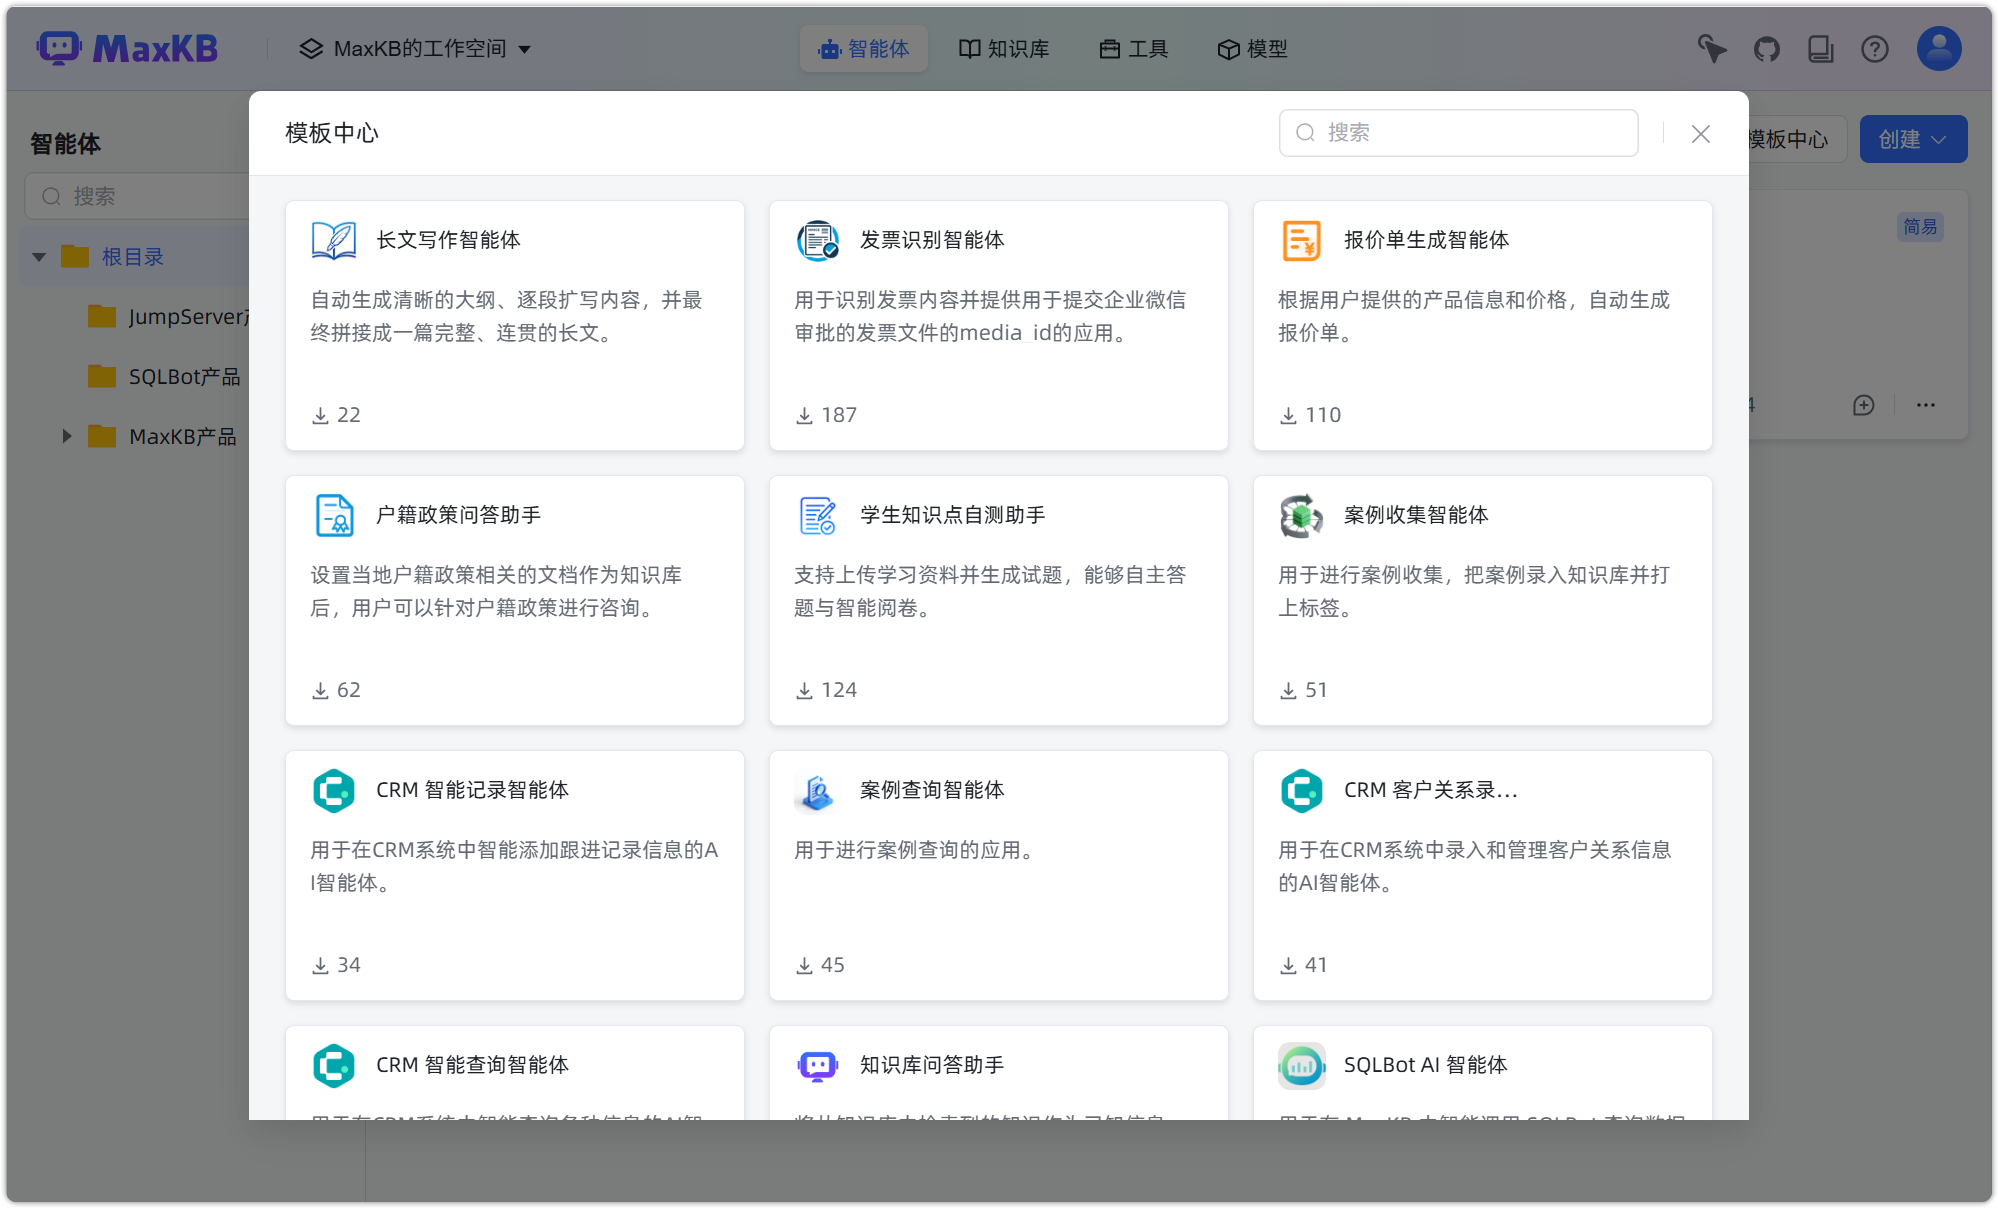The image size is (1998, 1208).
Task: Click the template center search field
Action: click(1457, 132)
